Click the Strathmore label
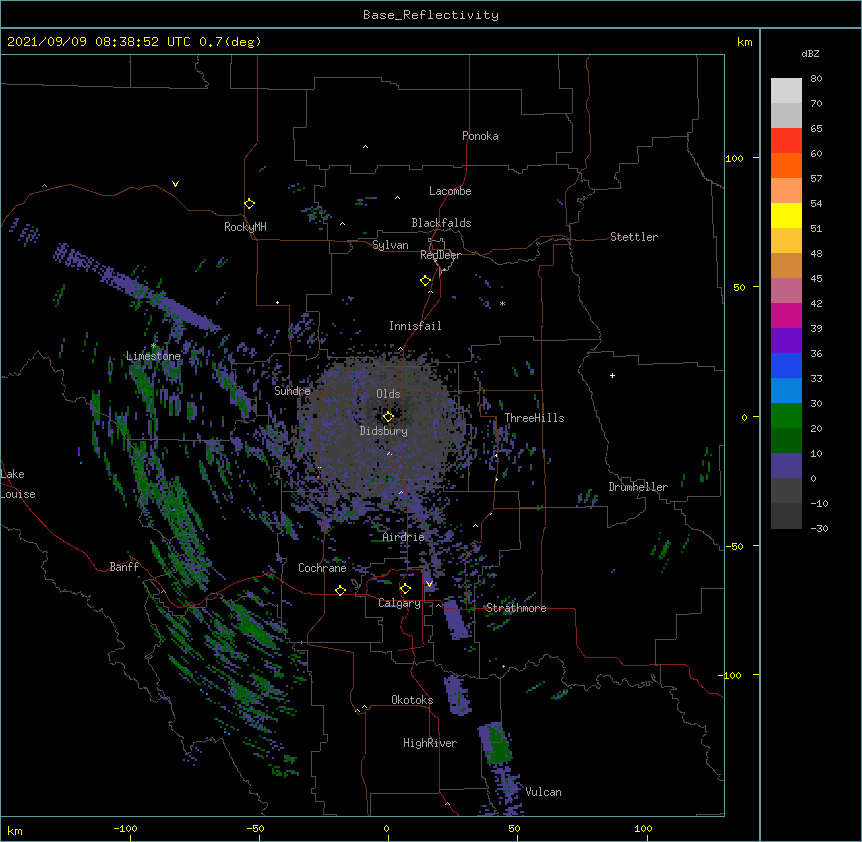862x842 pixels. 516,608
